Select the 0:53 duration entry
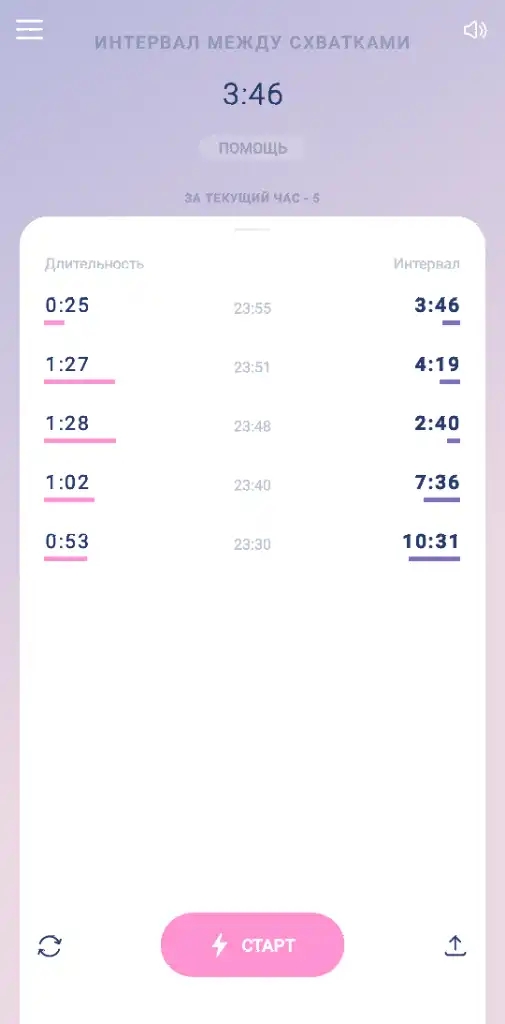This screenshot has width=505, height=1024. pyautogui.click(x=67, y=541)
